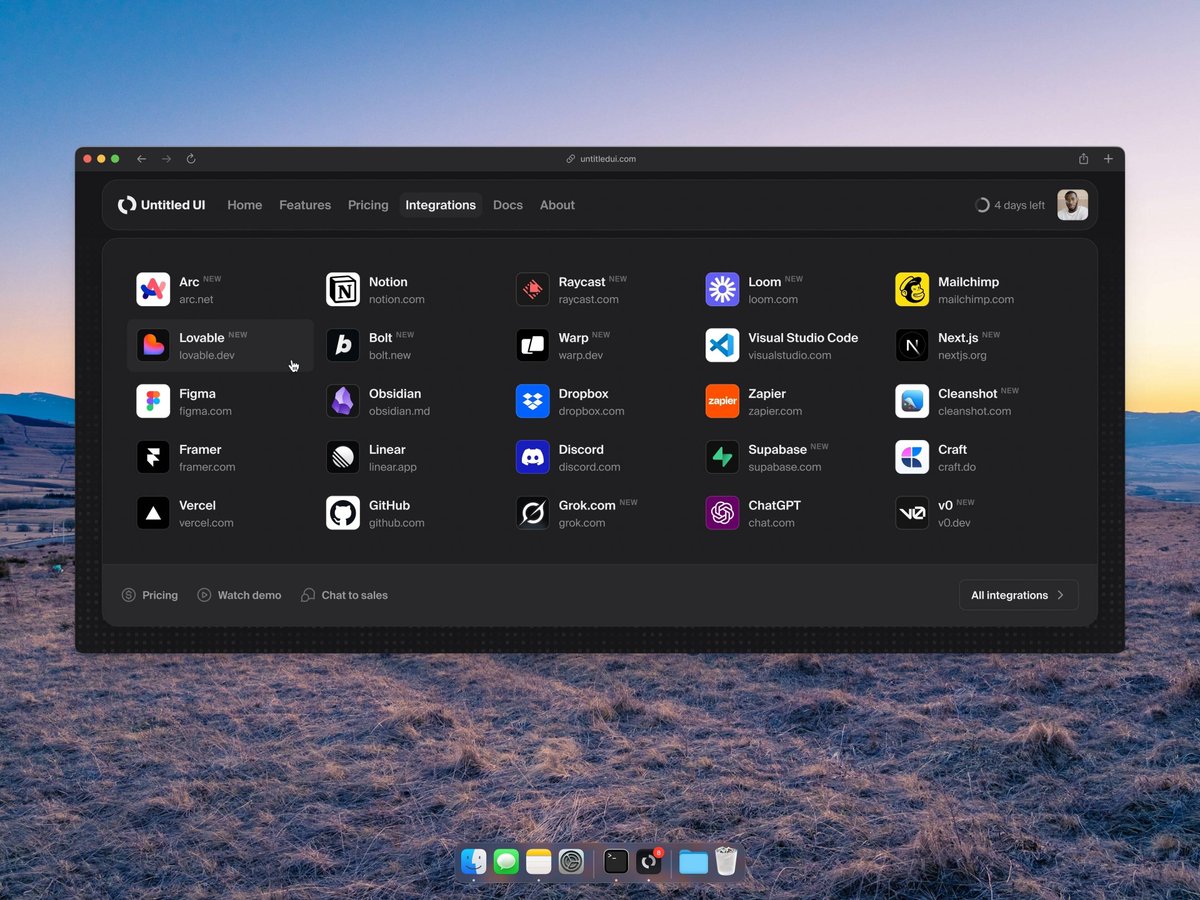Click the Discord name label

581,450
